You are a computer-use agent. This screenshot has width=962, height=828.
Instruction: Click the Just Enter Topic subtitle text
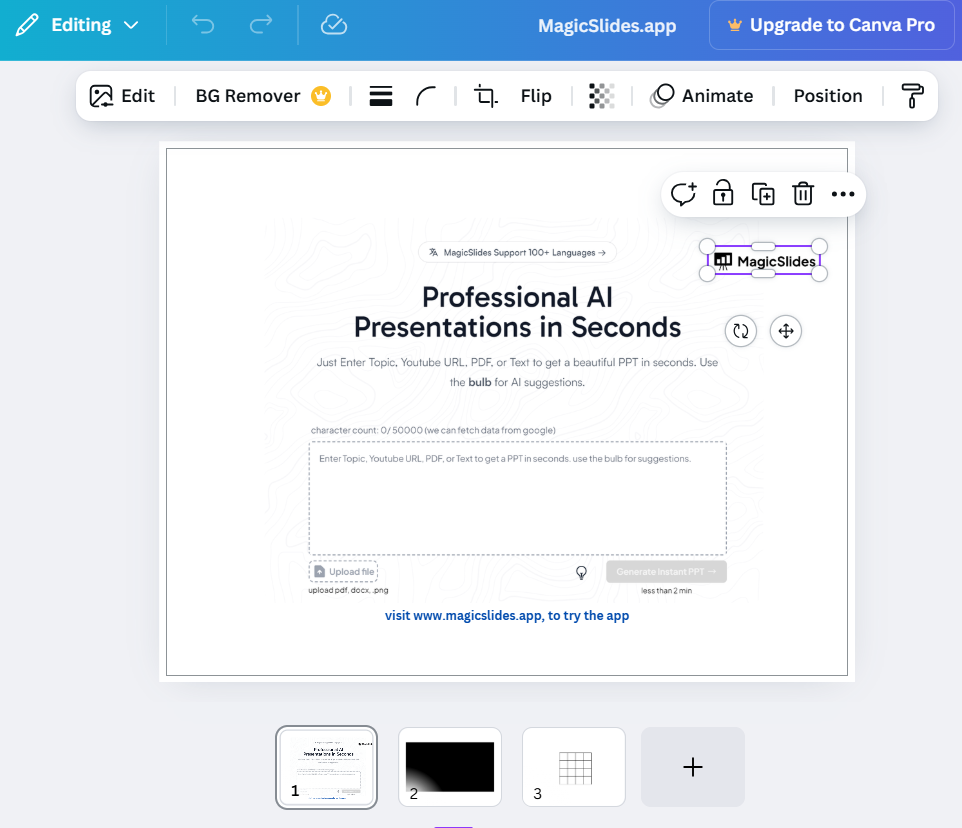pyautogui.click(x=517, y=372)
